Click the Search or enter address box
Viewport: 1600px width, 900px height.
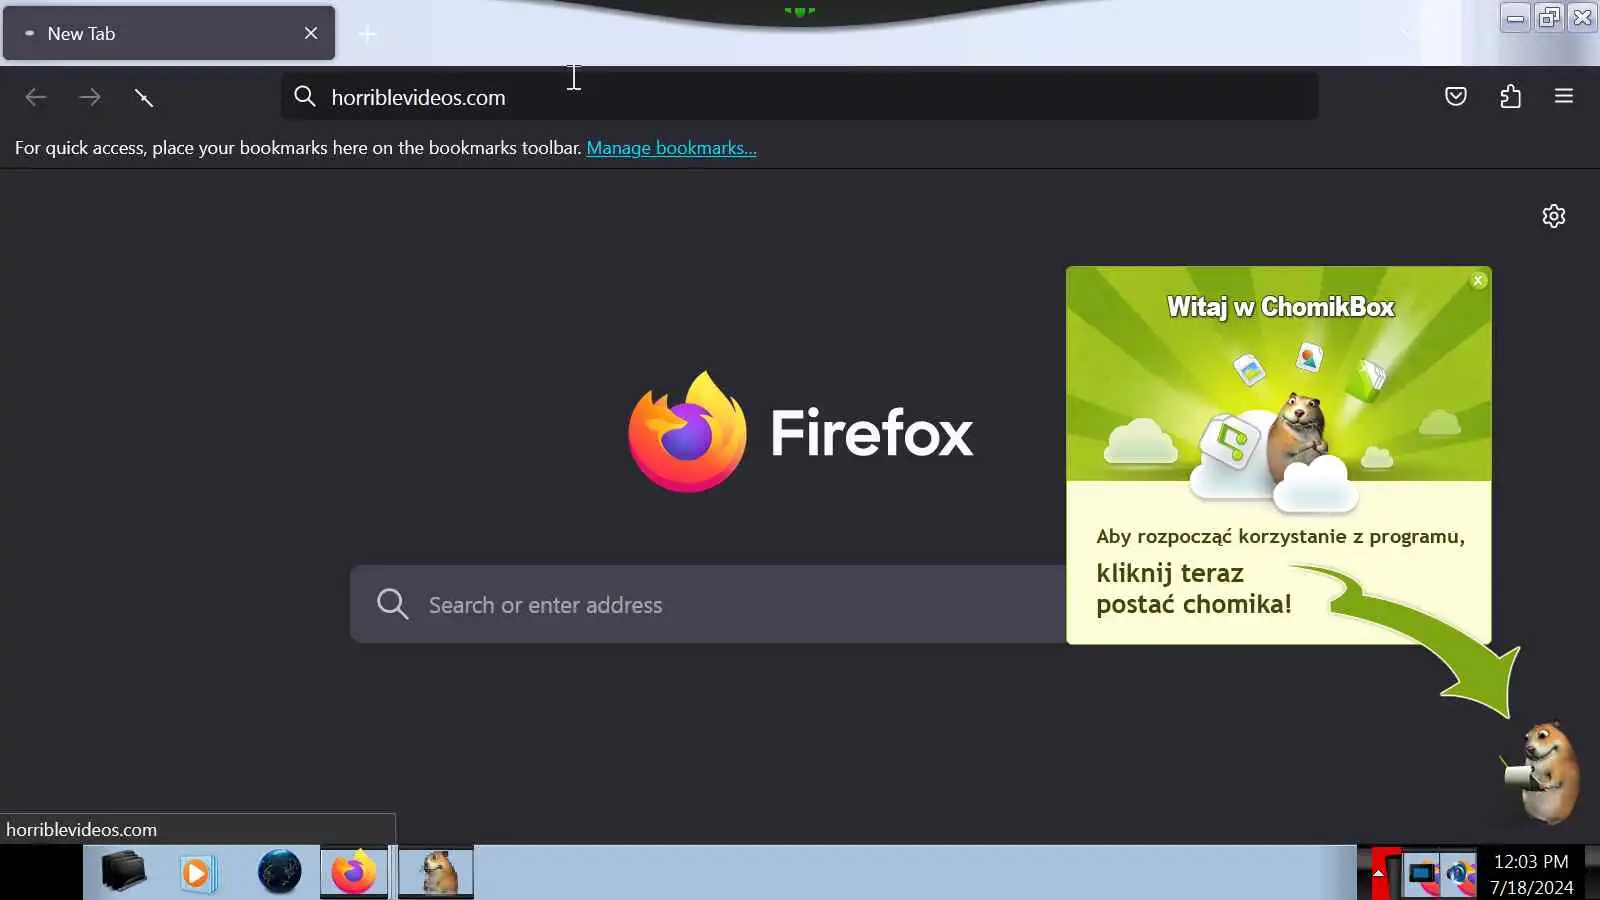tap(709, 604)
